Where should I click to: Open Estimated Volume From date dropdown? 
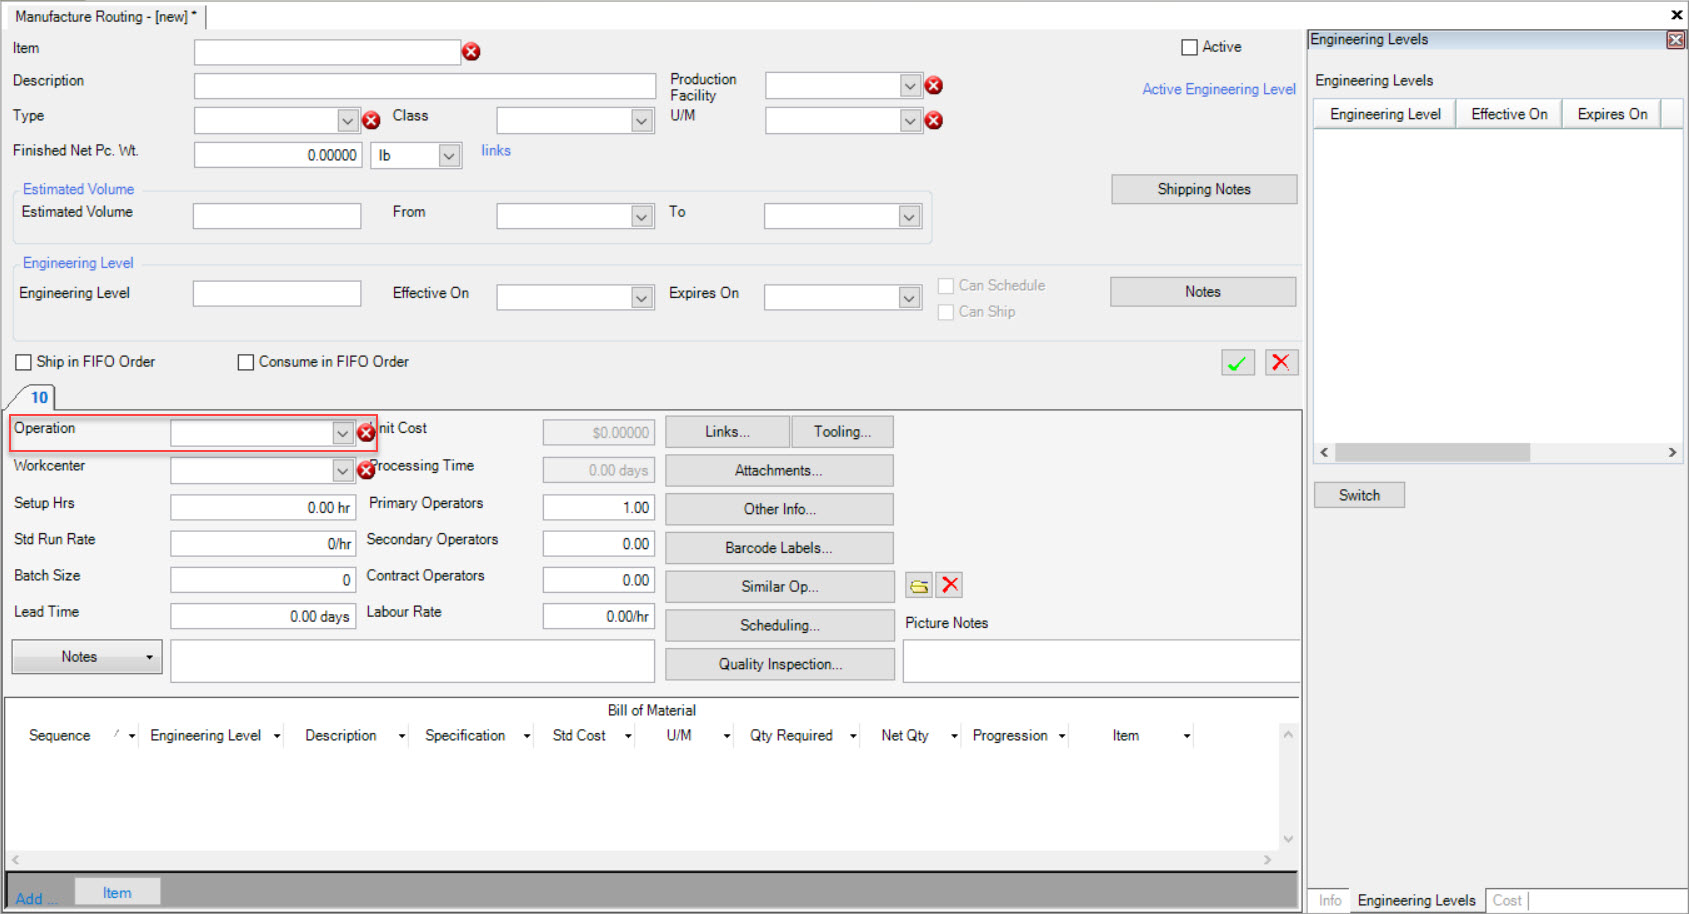(642, 217)
